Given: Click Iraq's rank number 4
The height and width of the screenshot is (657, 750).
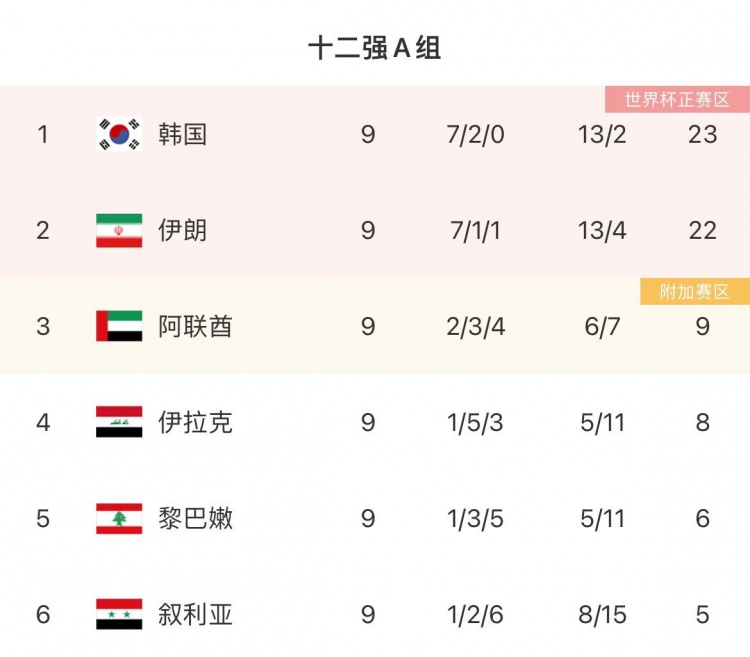Looking at the screenshot, I should click(43, 423).
